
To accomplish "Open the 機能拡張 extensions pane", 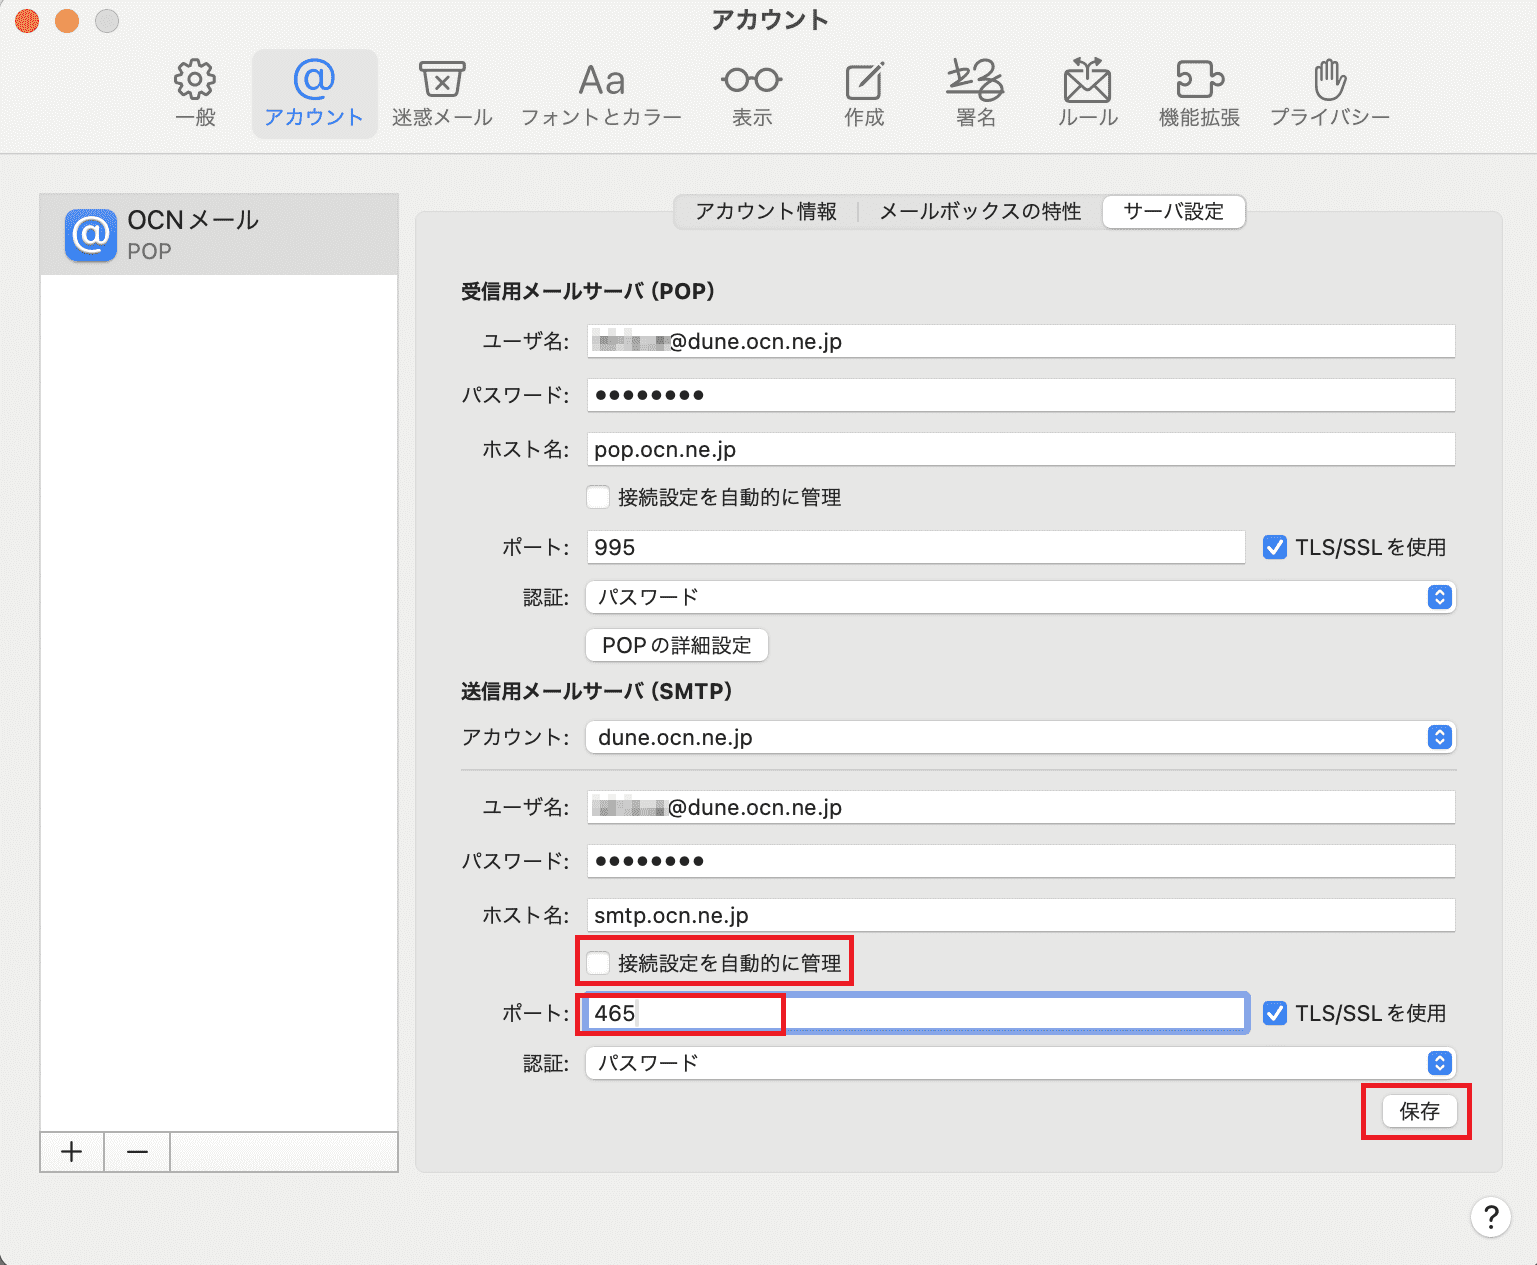I will click(x=1199, y=94).
